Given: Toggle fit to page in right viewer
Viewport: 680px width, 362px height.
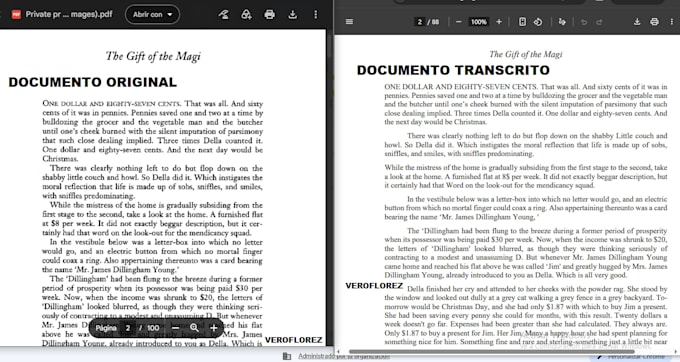Looking at the screenshot, I should 522,22.
